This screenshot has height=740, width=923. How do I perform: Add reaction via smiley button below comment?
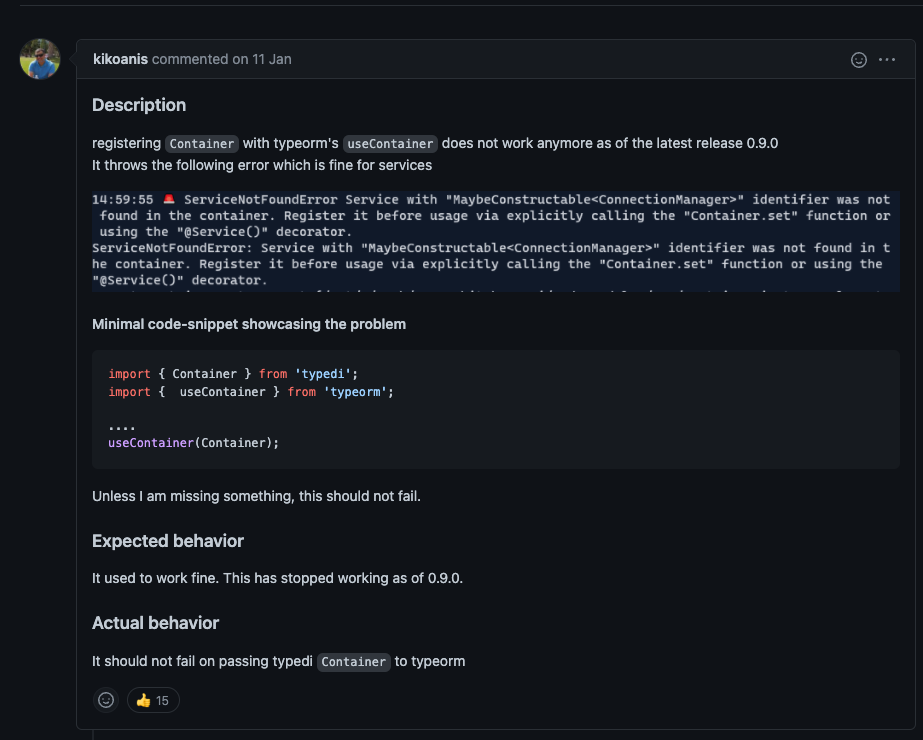[106, 700]
